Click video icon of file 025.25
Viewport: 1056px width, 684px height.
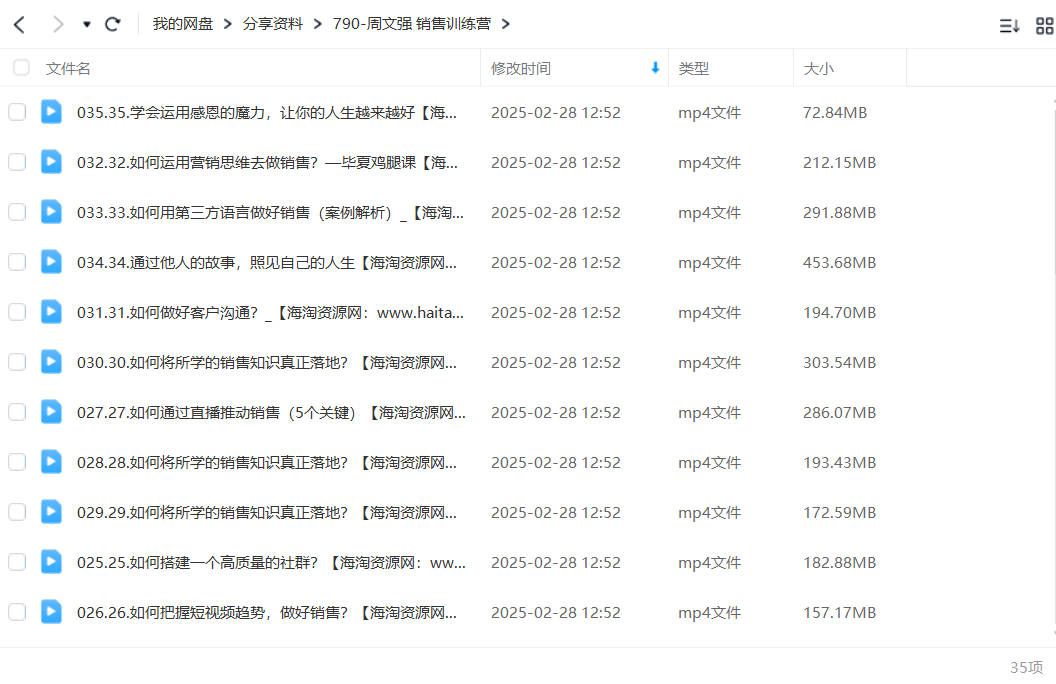tap(51, 562)
